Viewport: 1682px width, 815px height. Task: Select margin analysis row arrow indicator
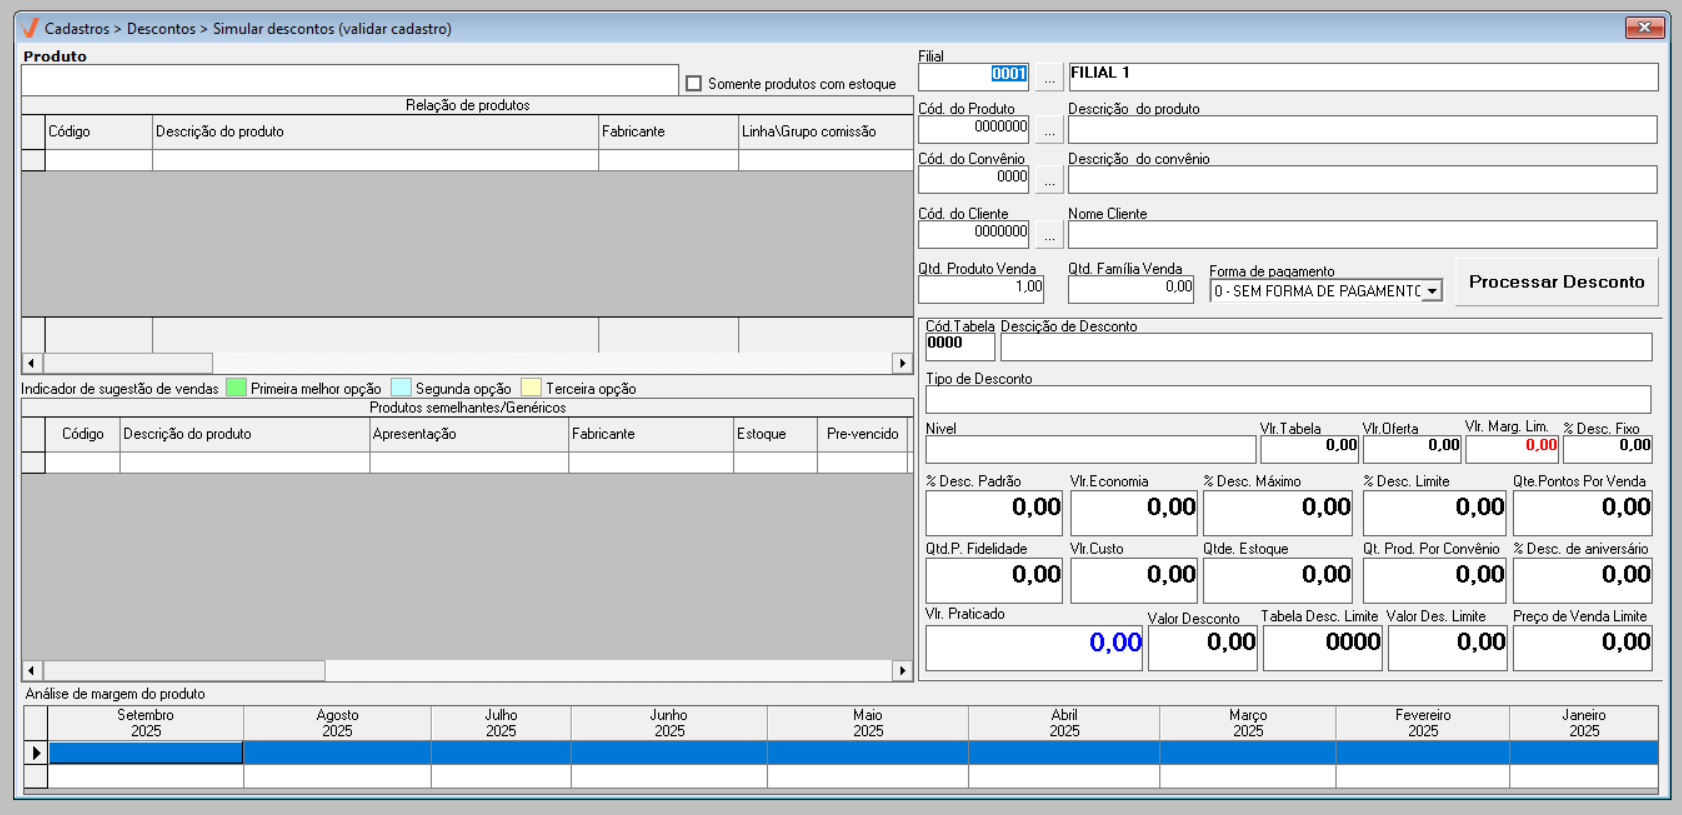pyautogui.click(x=36, y=752)
